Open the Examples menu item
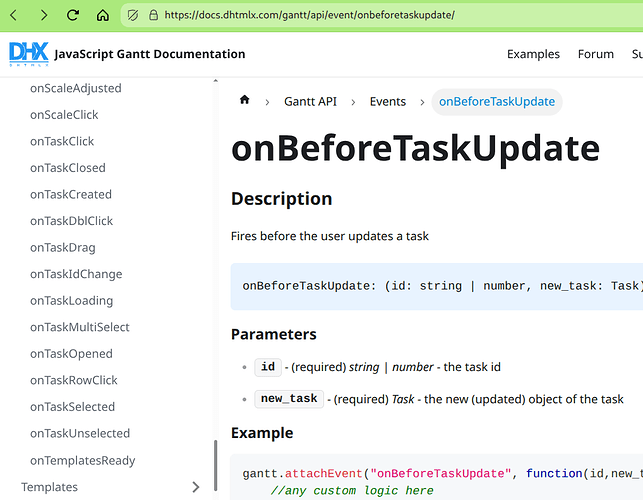The width and height of the screenshot is (643, 500). click(533, 54)
